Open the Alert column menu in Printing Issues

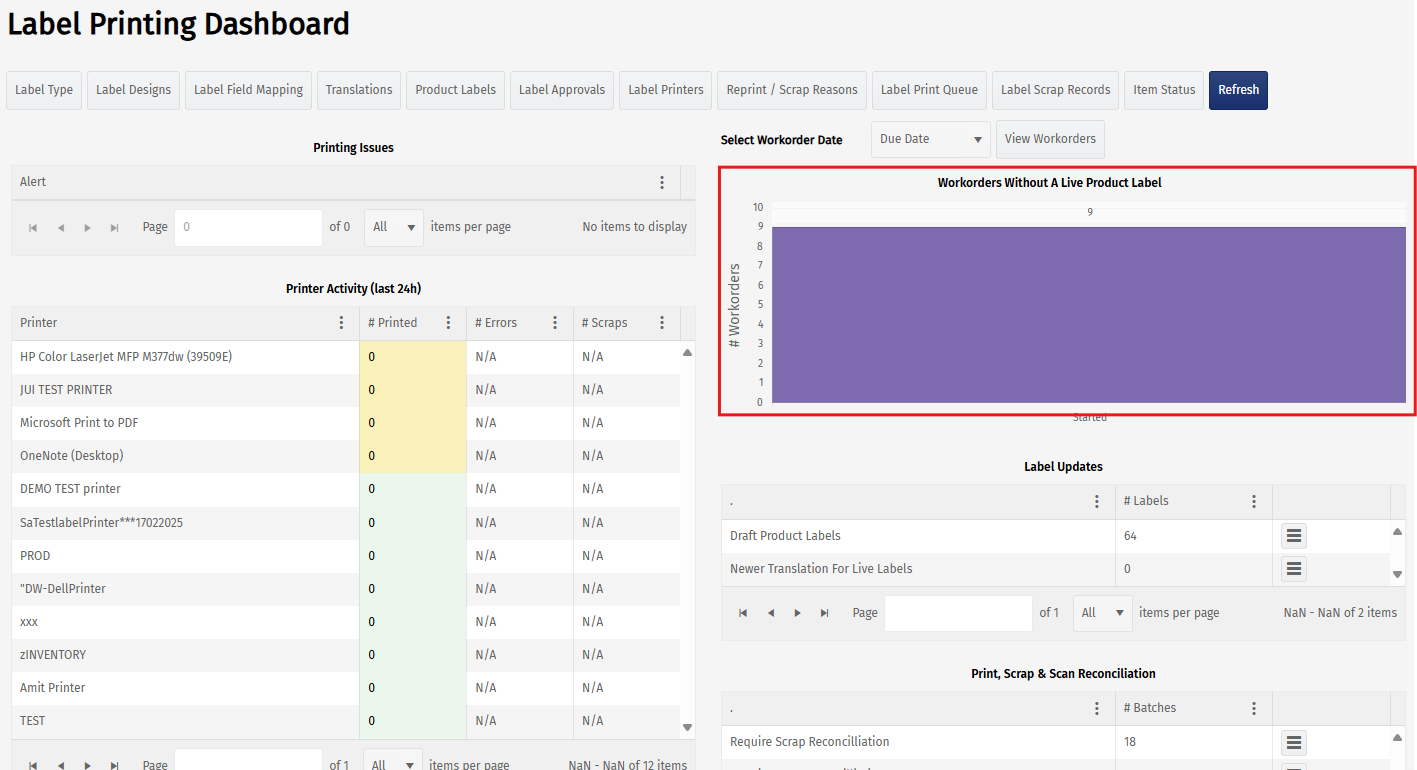tap(662, 182)
